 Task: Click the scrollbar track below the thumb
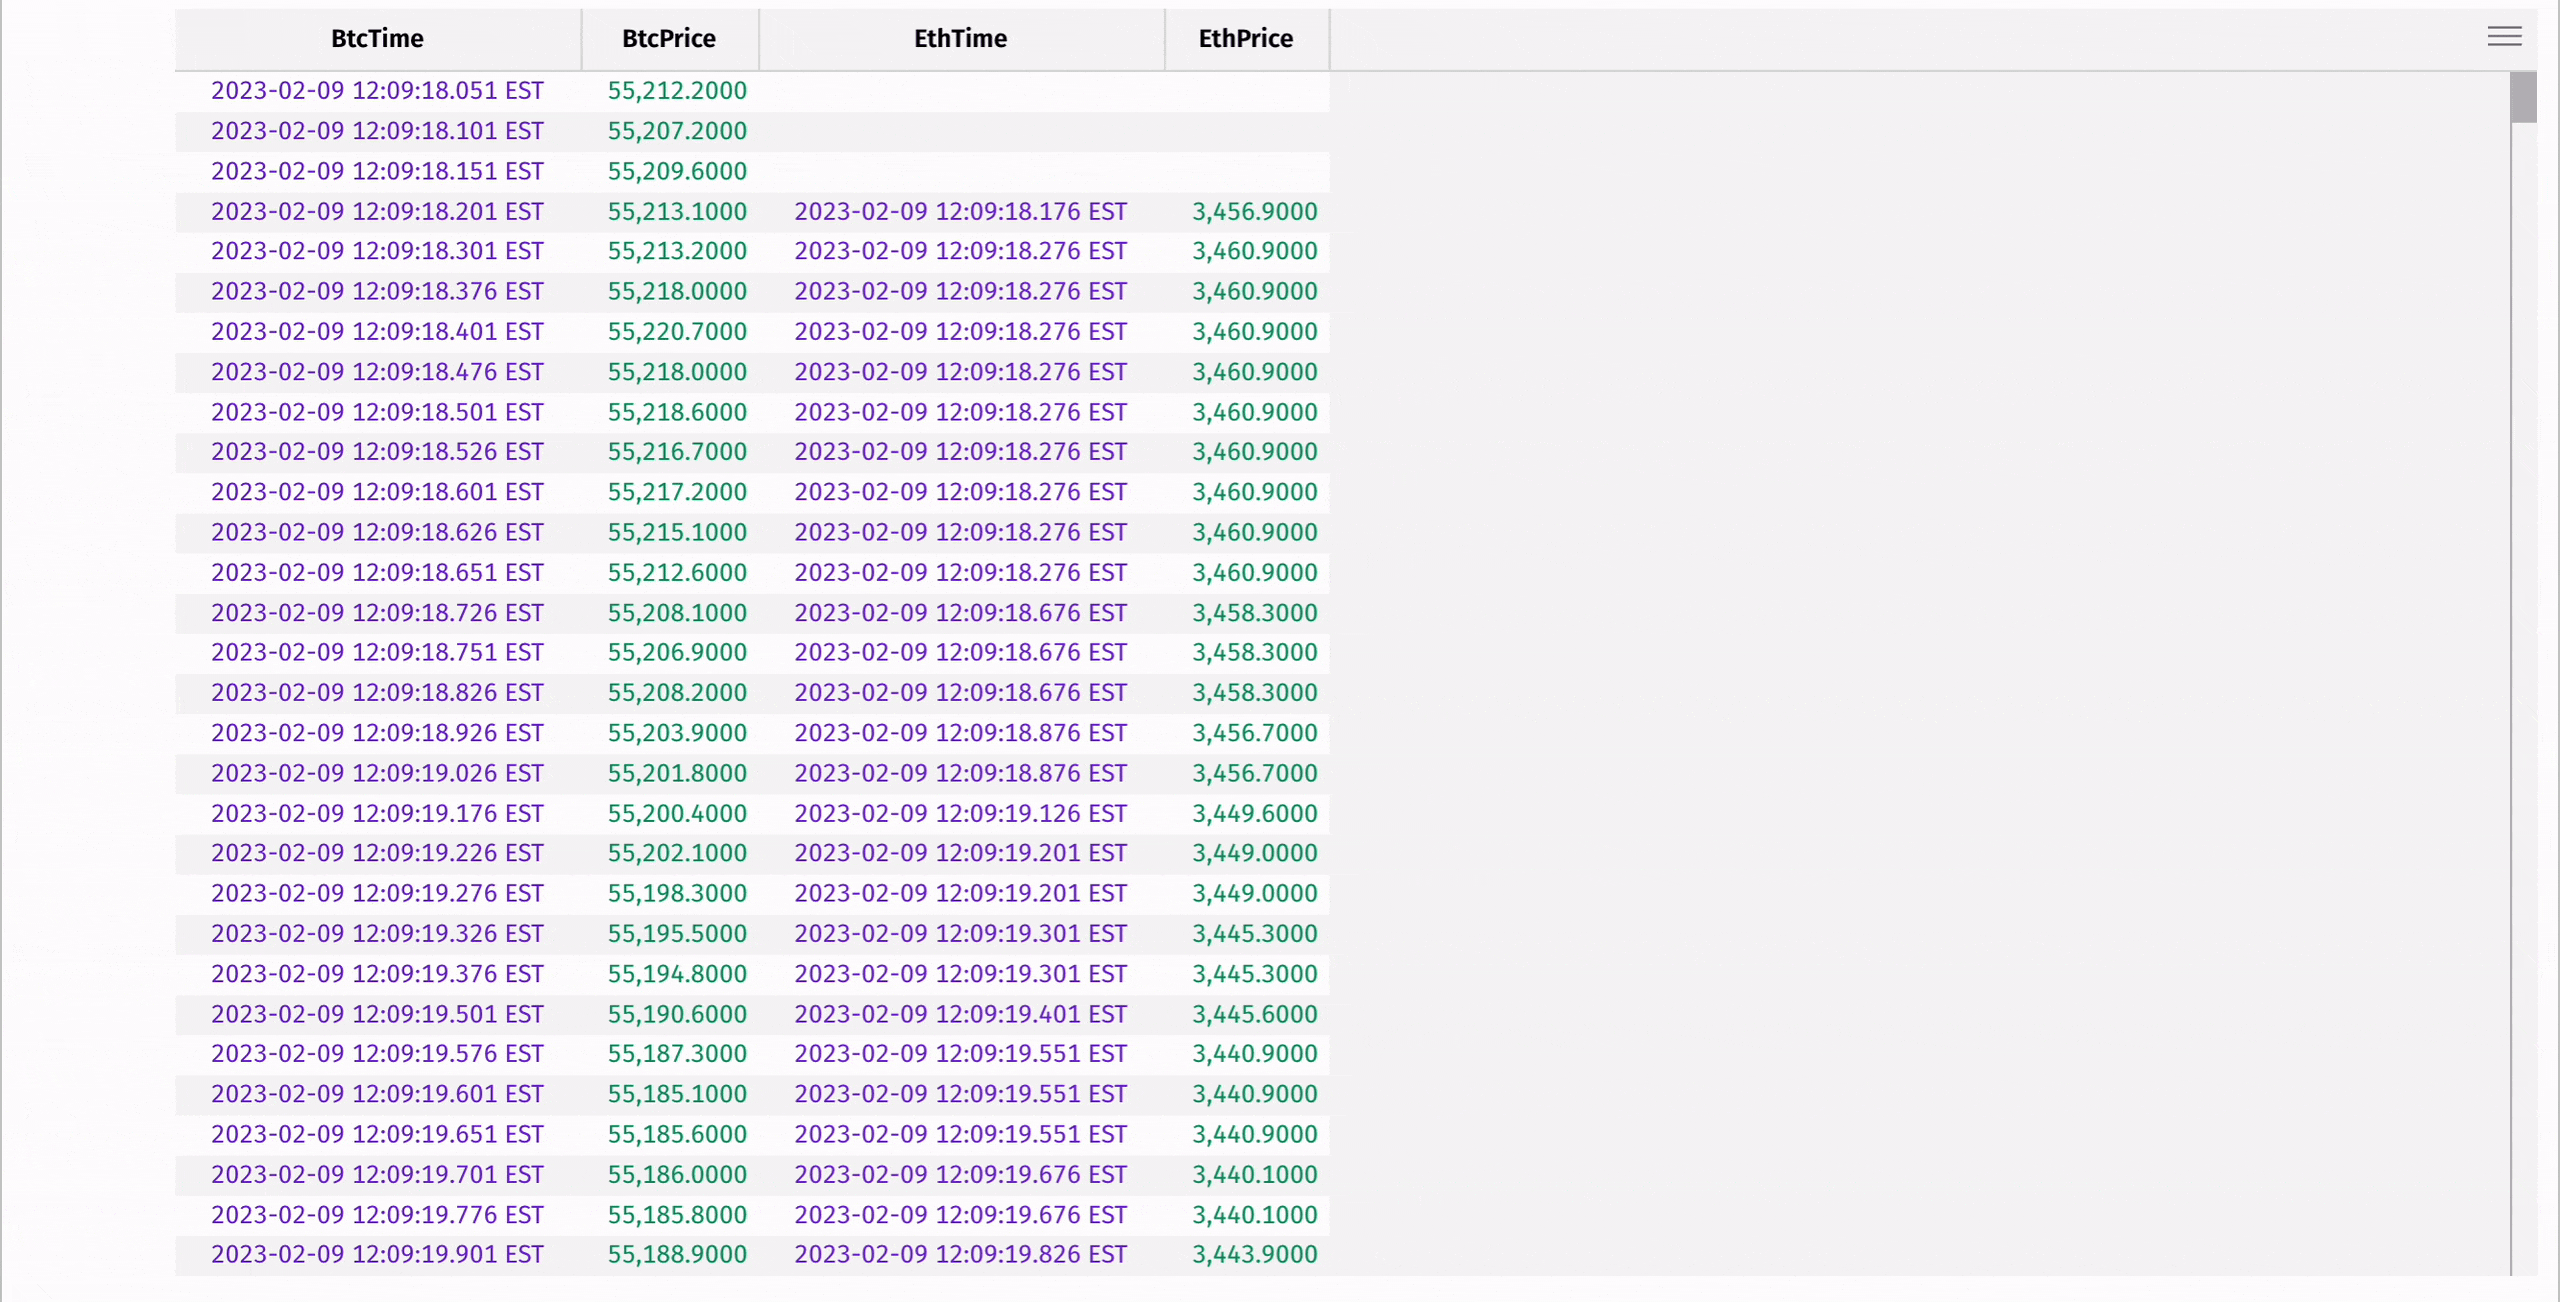[2523, 700]
